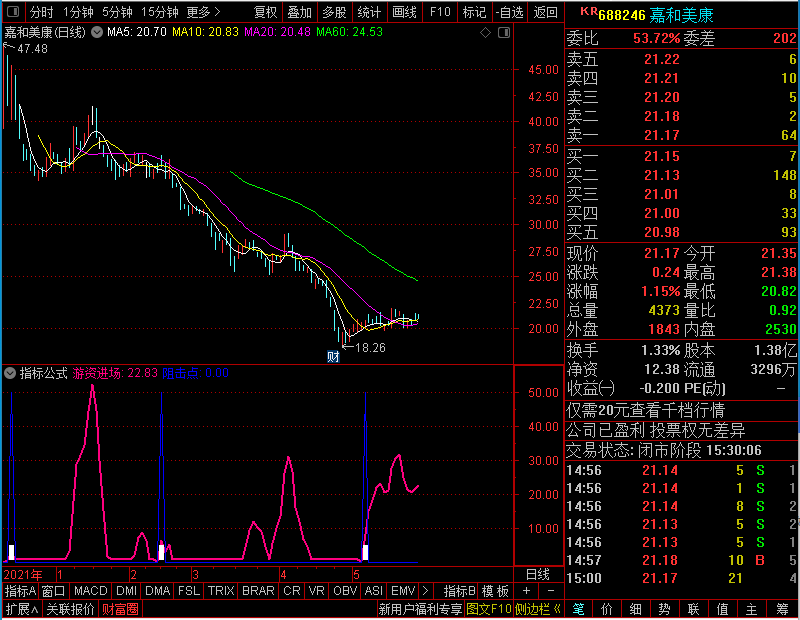Expand the 嘉和美康(日线) chart dropdown arrow
The width and height of the screenshot is (800, 620).
(96, 32)
